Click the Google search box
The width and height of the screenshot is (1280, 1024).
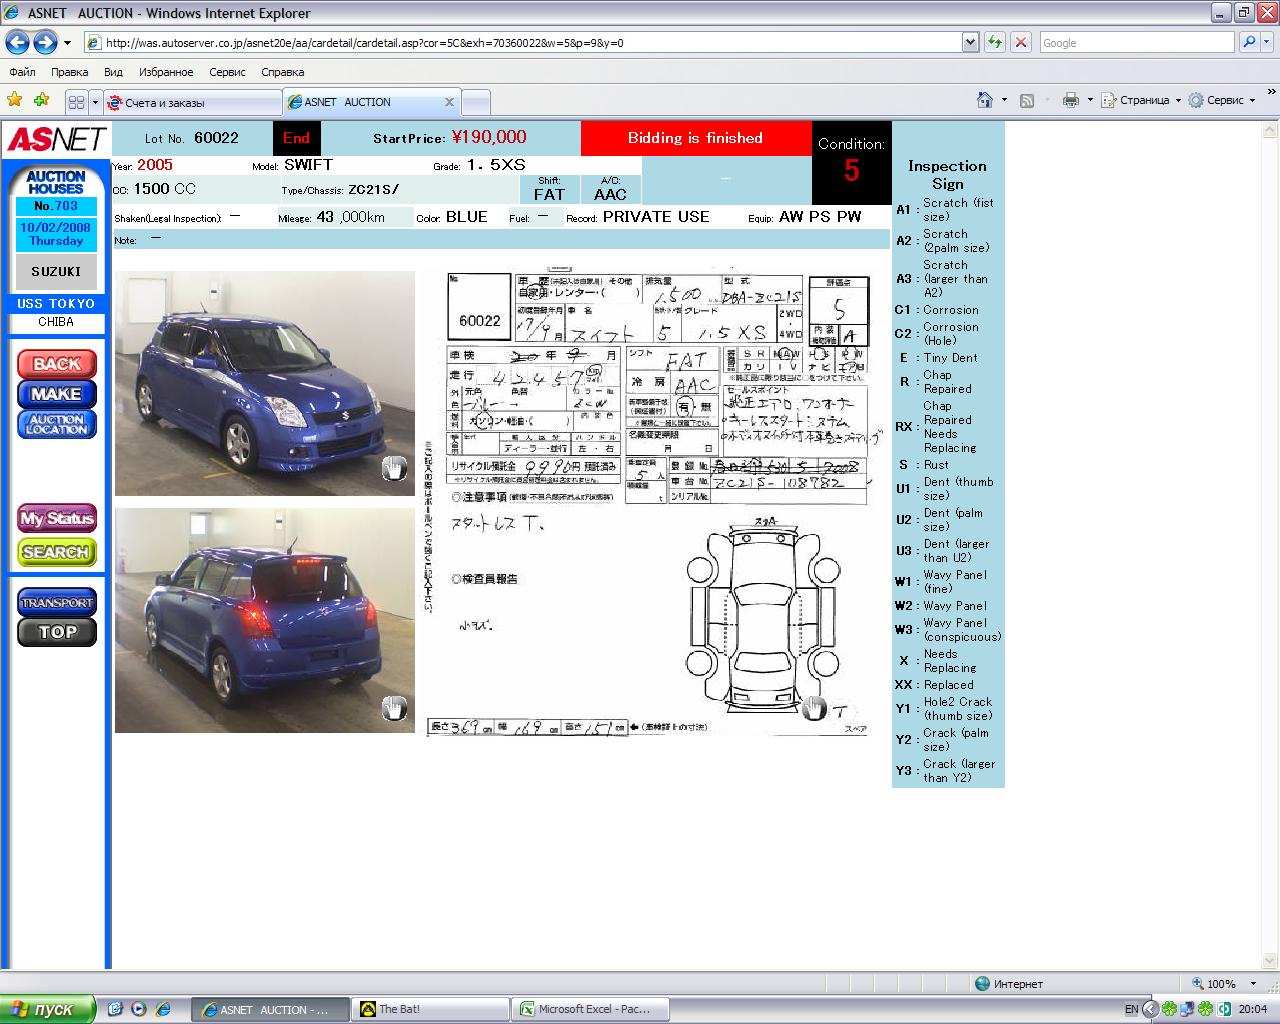(1136, 43)
